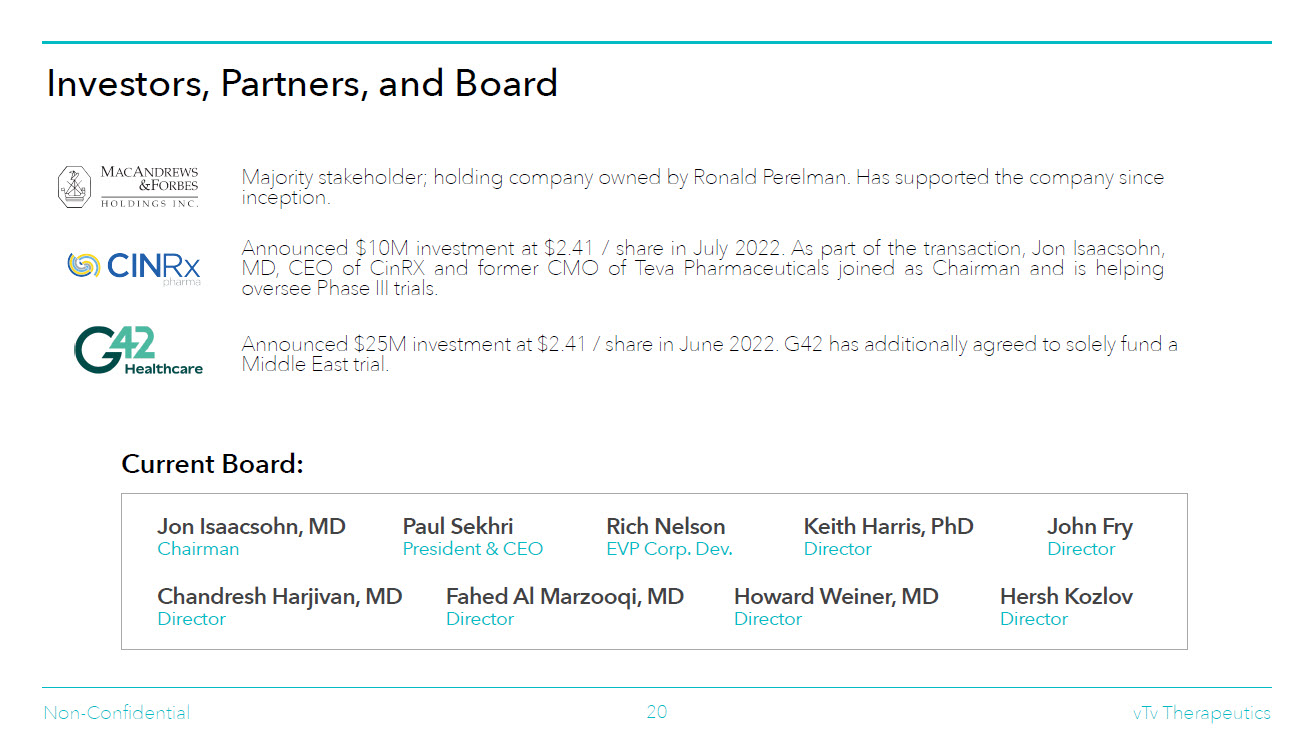Click the 'Non-Confidential' footer text
Viewport: 1311px width, 733px height.
click(x=116, y=713)
